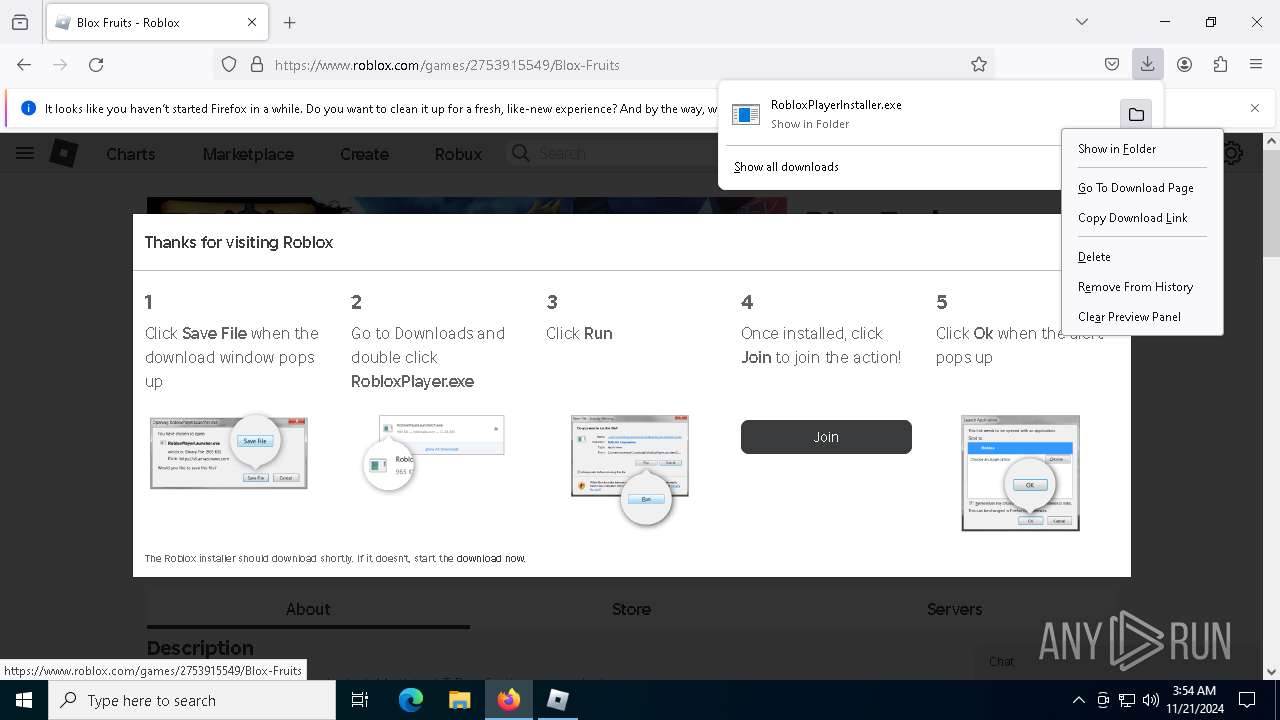Go back to previous page
Viewport: 1280px width, 720px height.
coord(24,64)
